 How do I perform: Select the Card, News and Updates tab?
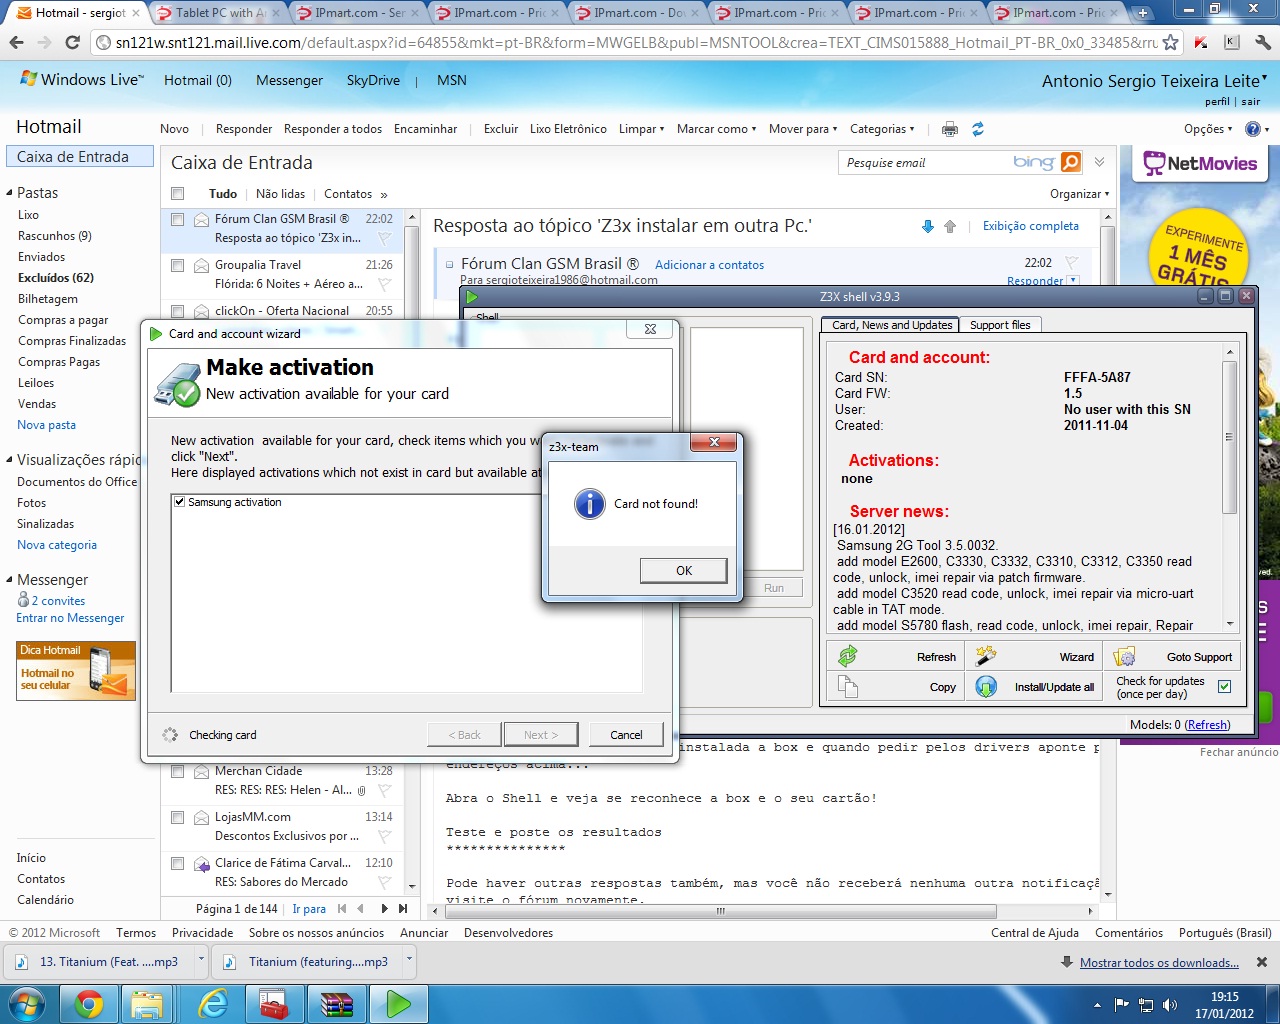click(892, 325)
